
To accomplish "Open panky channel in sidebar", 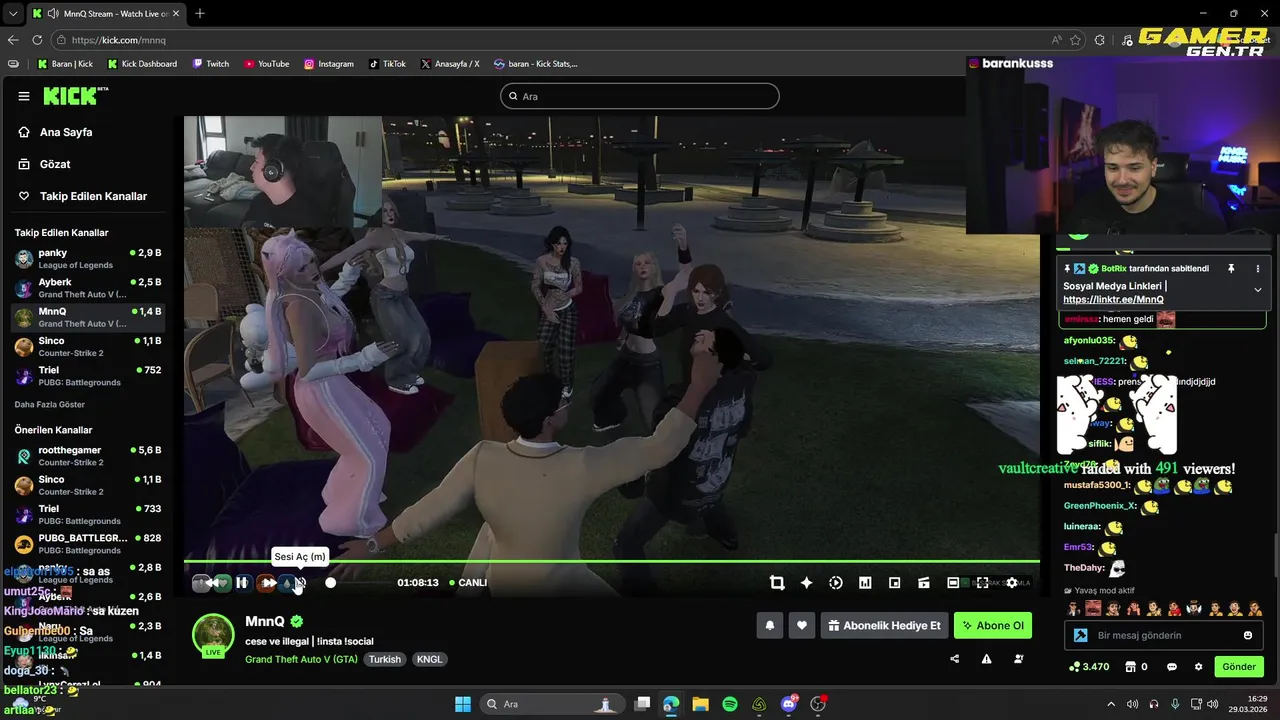I will [88, 259].
